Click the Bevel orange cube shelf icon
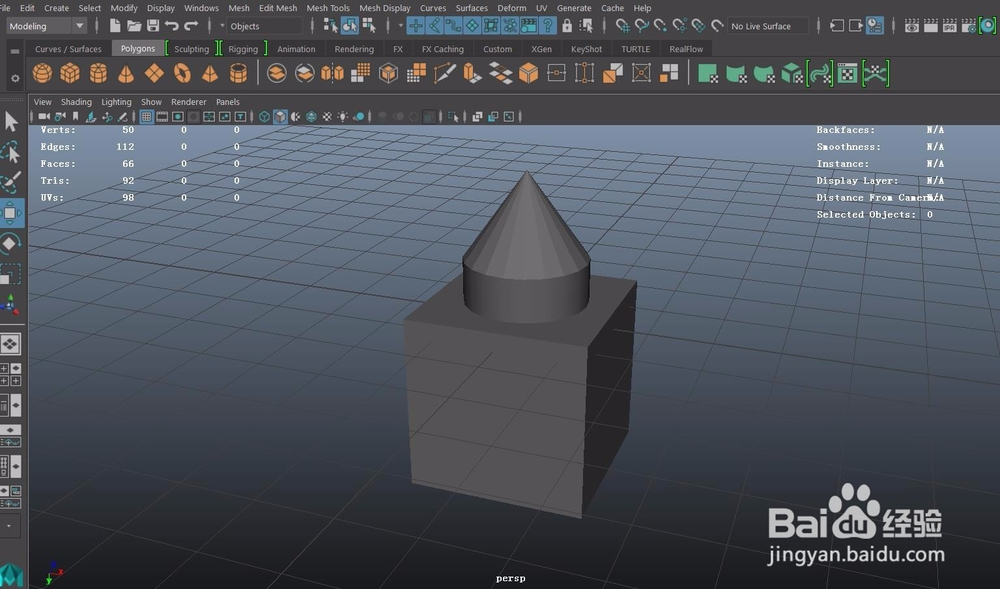This screenshot has width=1000, height=589. (x=528, y=73)
